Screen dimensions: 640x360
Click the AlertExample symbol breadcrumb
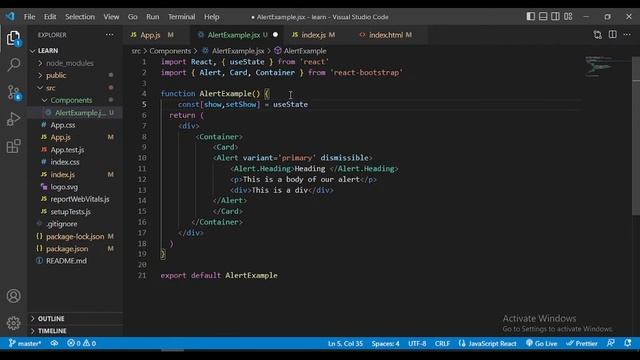pyautogui.click(x=300, y=51)
